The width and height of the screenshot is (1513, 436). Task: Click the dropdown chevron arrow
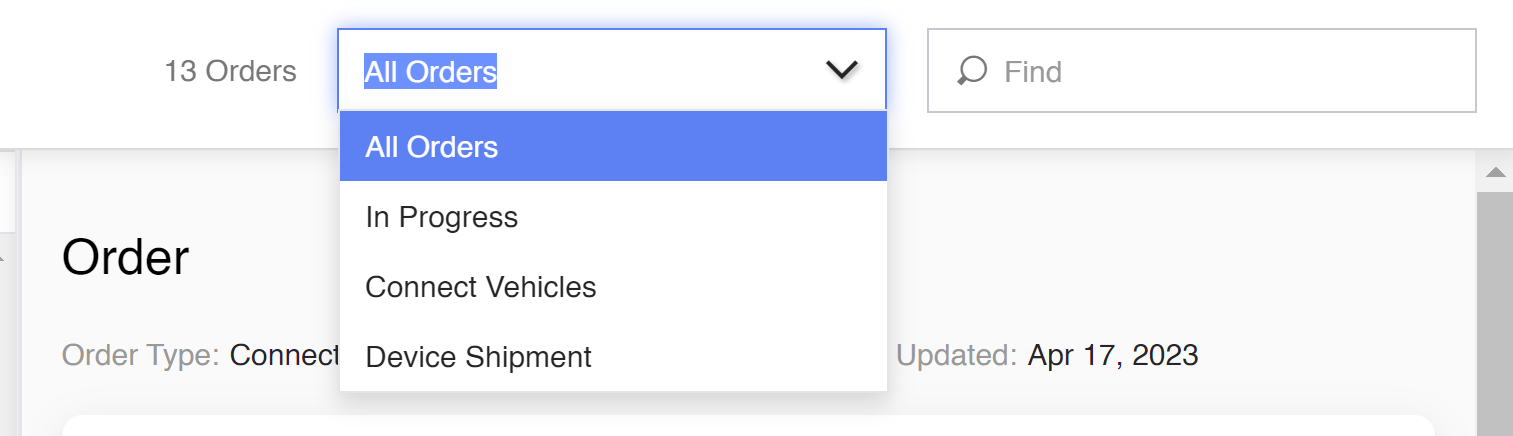click(x=842, y=70)
